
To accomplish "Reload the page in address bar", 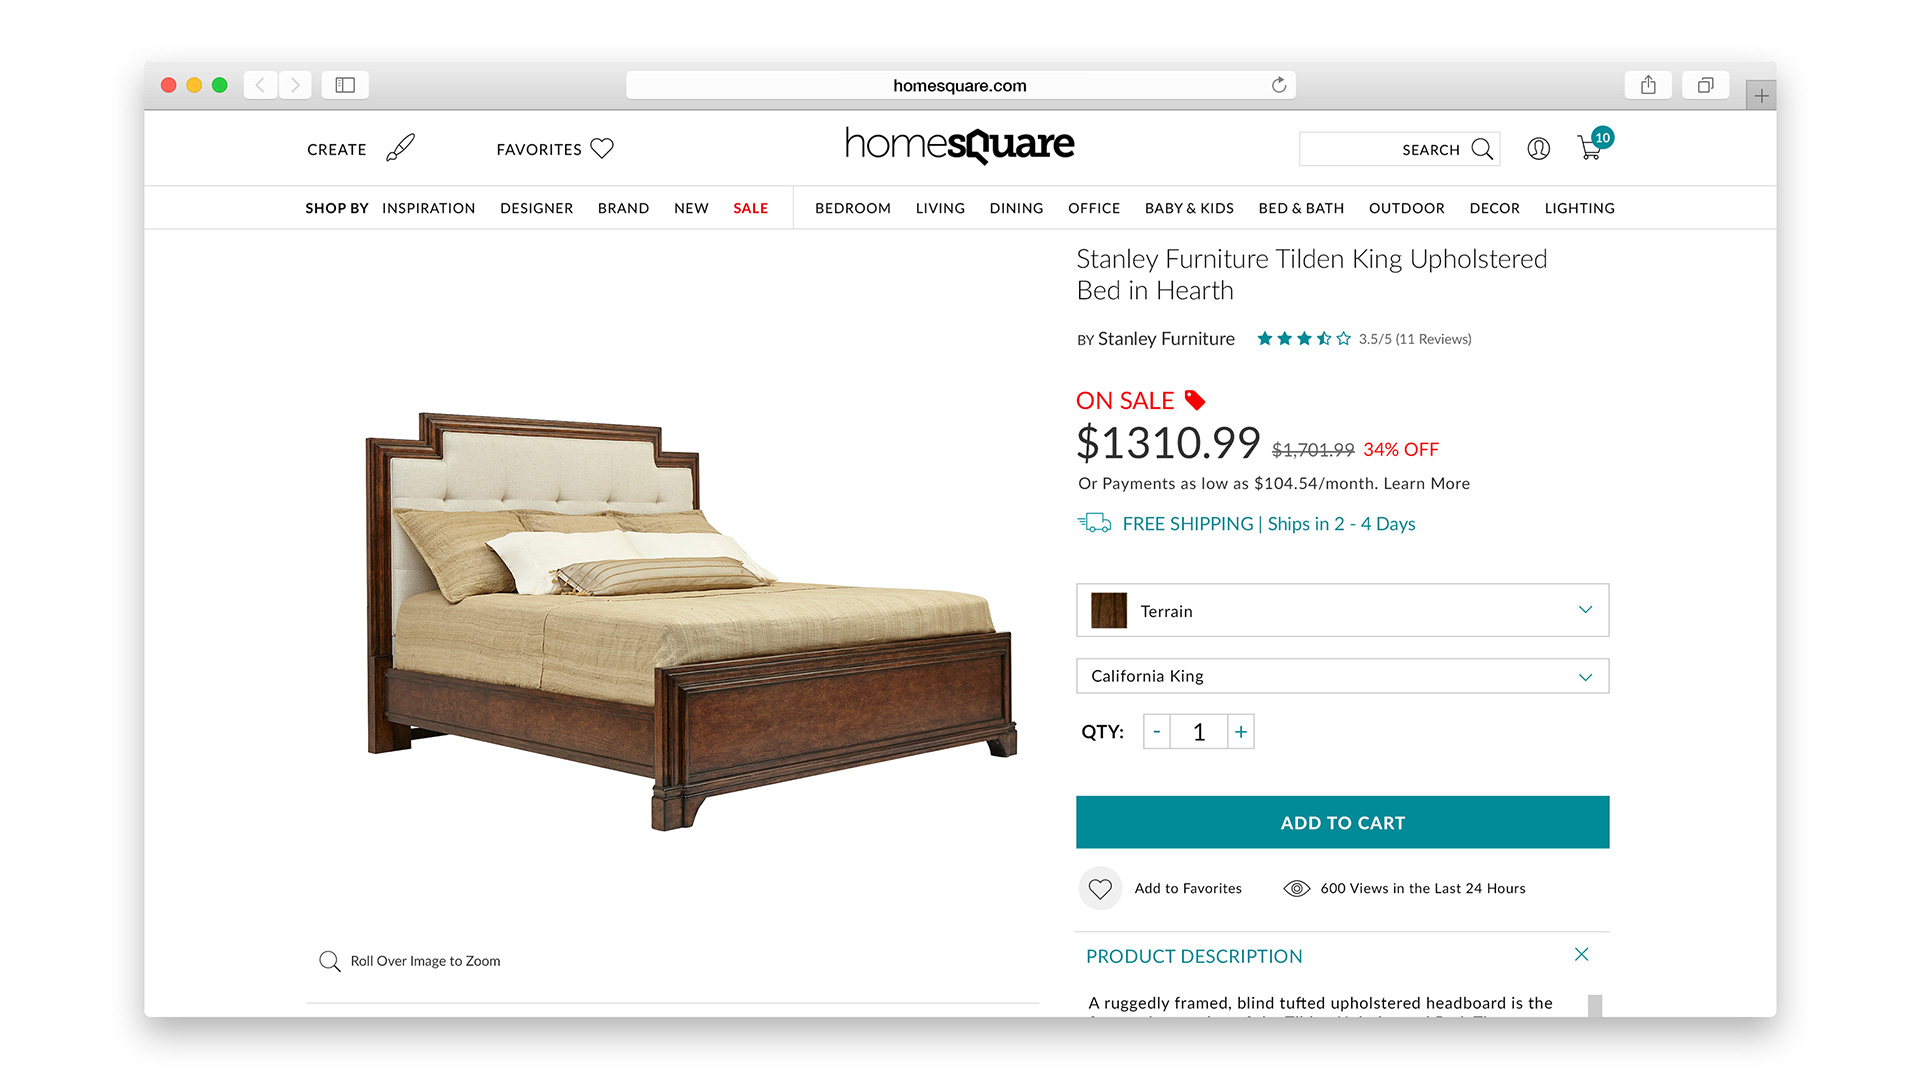I will click(x=1278, y=85).
